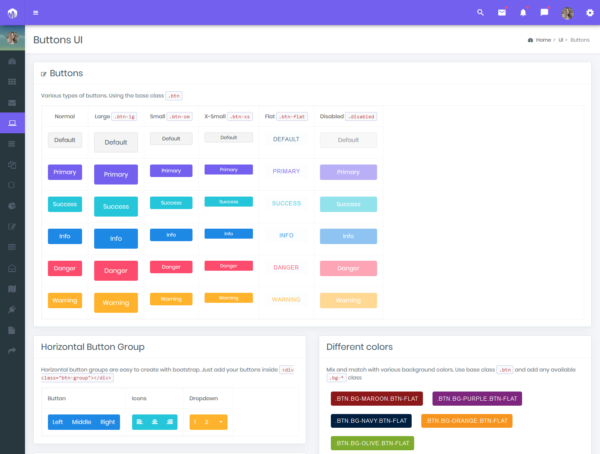This screenshot has height=454, width=600.
Task: Select the highlighted laptop UI icon in the sidebar
Action: coord(12,123)
